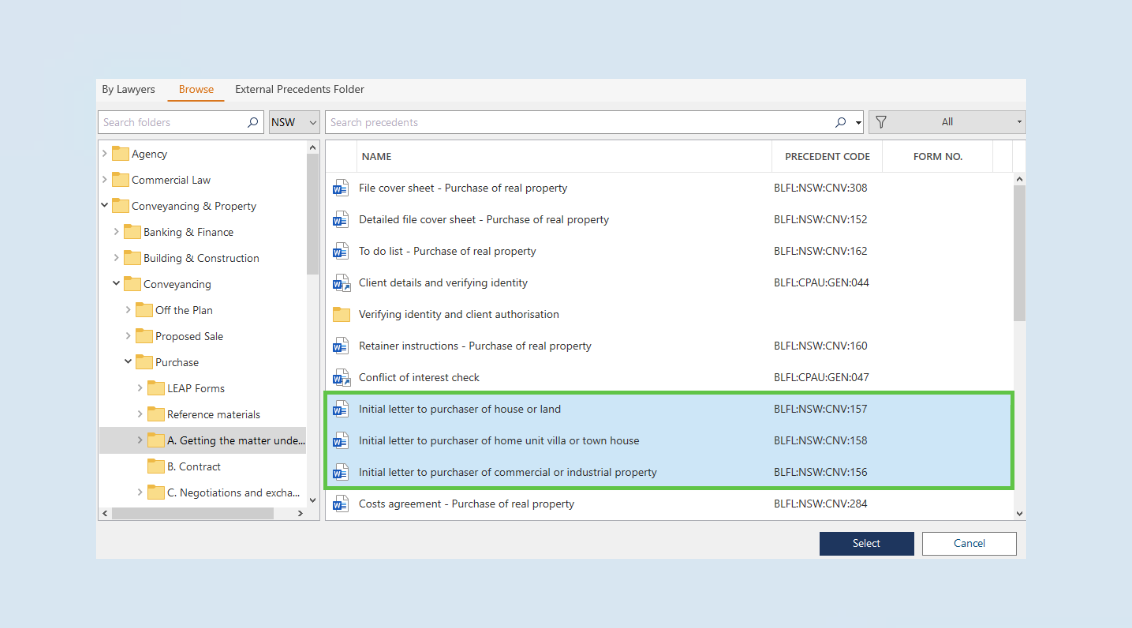Click the Word icon for Costs agreement
The image size is (1132, 628).
coord(340,504)
